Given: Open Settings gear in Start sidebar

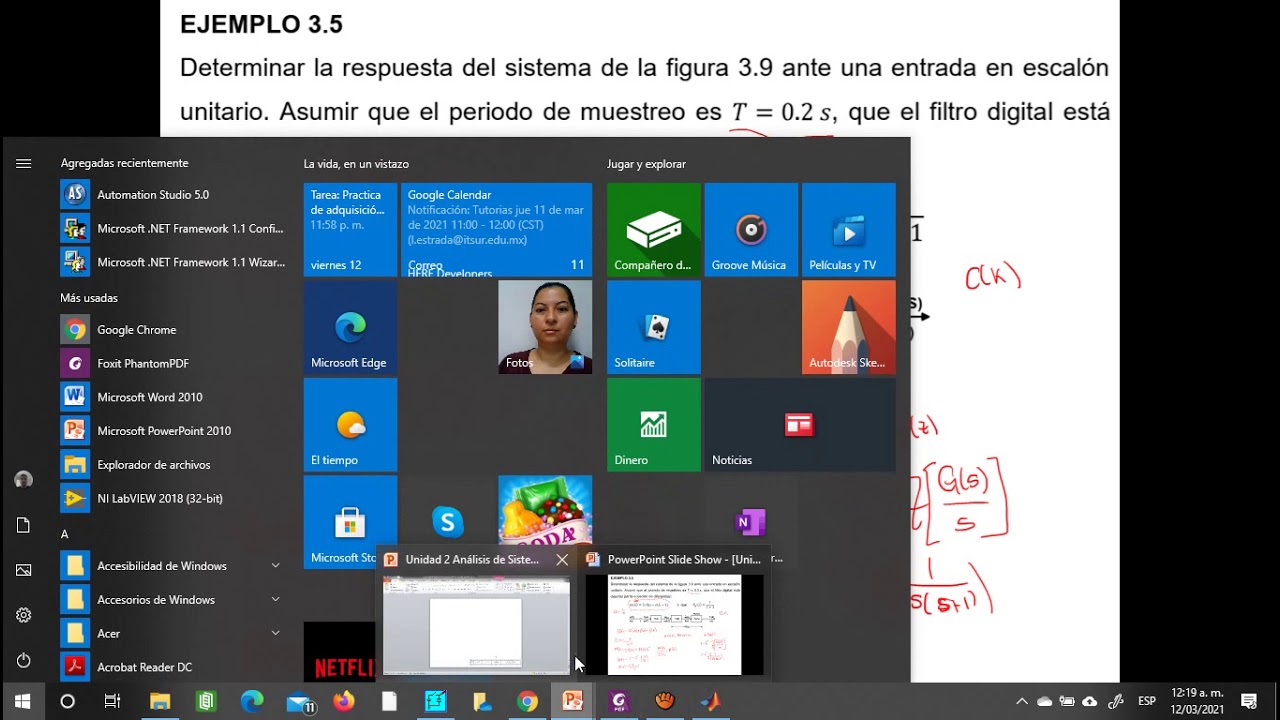Looking at the screenshot, I should [24, 615].
